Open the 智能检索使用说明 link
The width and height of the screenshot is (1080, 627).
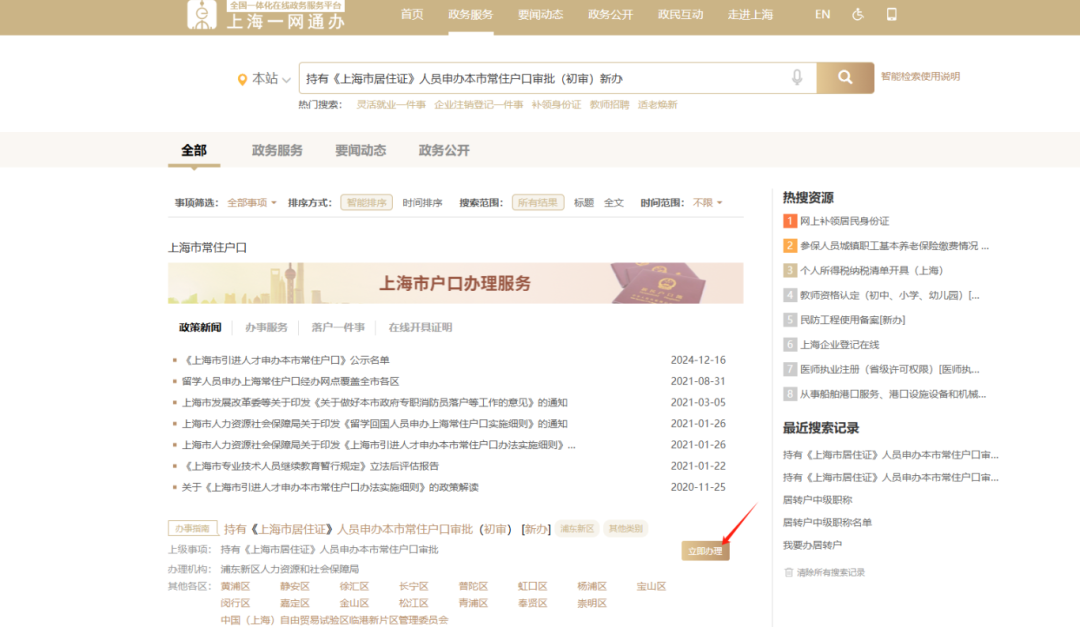[x=920, y=77]
